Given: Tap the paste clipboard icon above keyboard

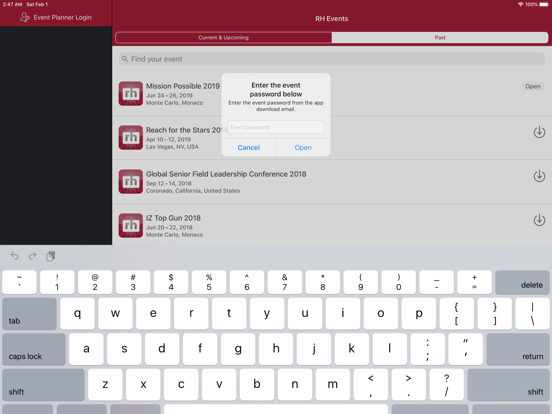Looking at the screenshot, I should tap(50, 256).
